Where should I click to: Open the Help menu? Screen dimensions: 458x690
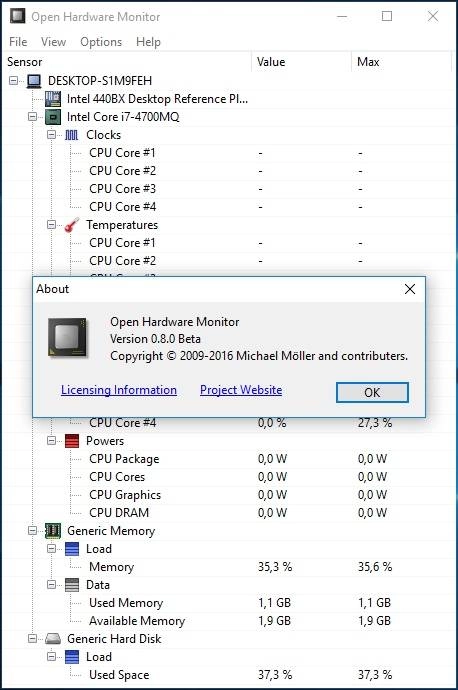[148, 42]
